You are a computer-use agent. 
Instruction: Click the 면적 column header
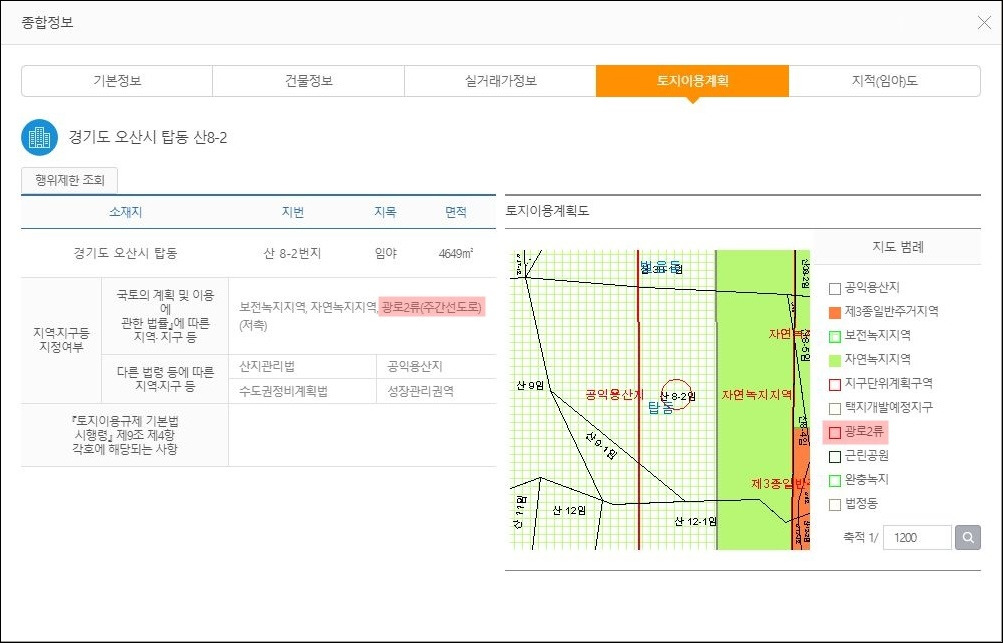click(x=456, y=212)
